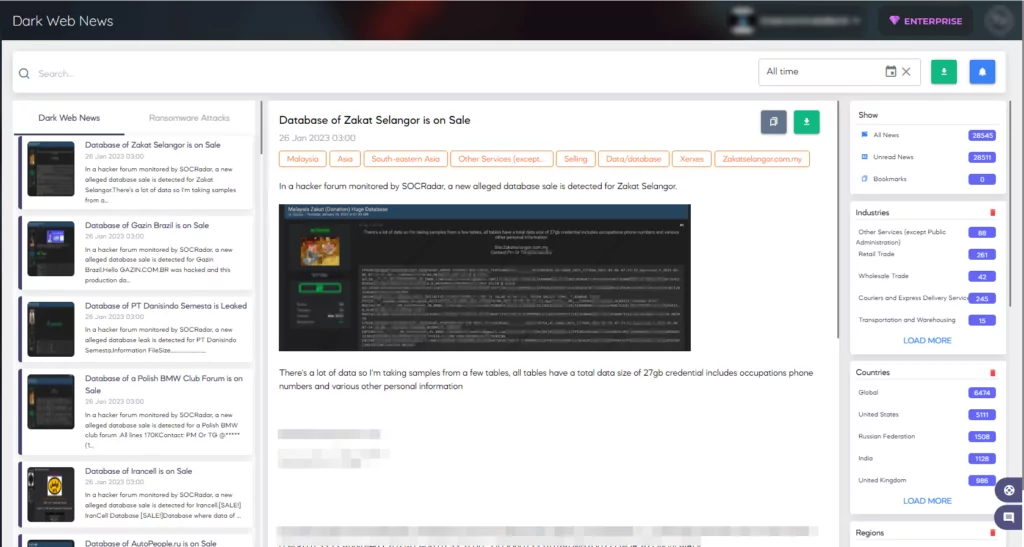Select the Selling tag
This screenshot has width=1024, height=547.
575,159
